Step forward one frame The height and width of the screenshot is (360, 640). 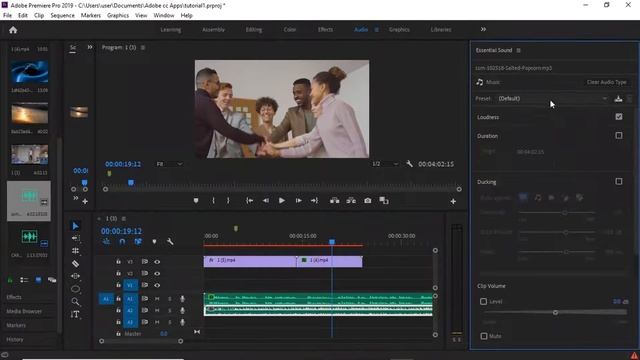(298, 200)
